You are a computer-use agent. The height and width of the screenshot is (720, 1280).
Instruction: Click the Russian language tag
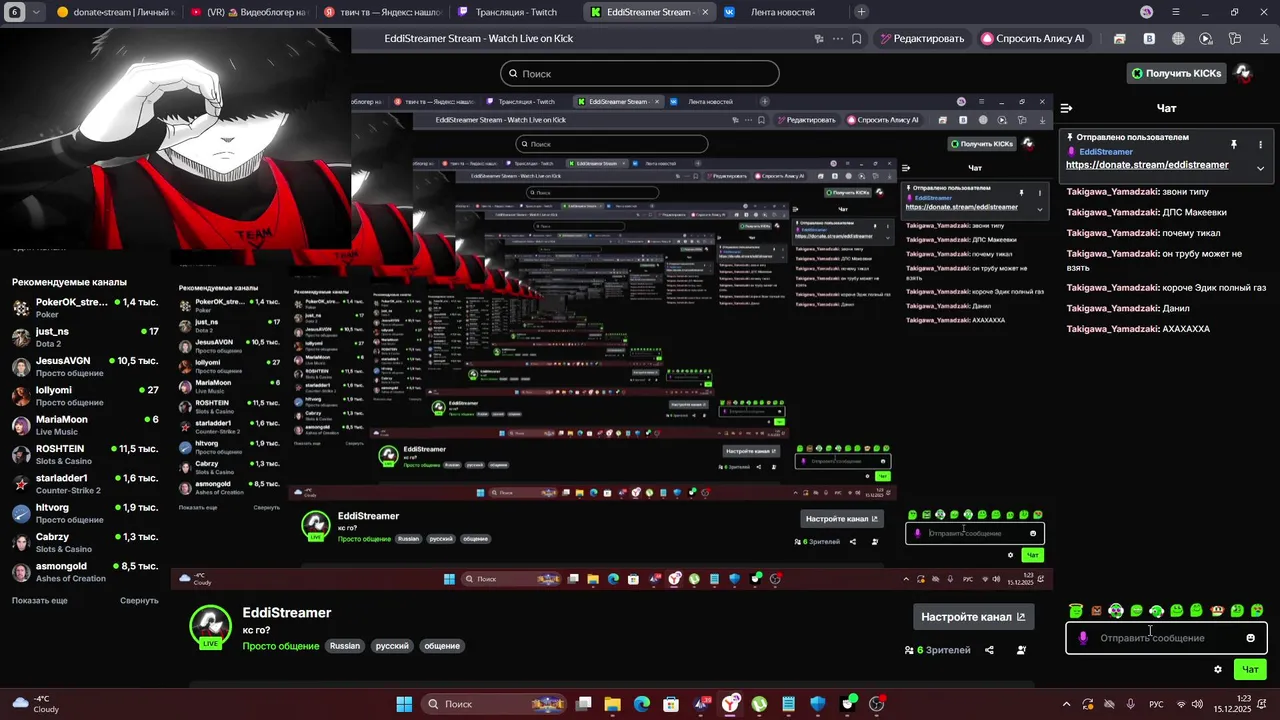[345, 646]
